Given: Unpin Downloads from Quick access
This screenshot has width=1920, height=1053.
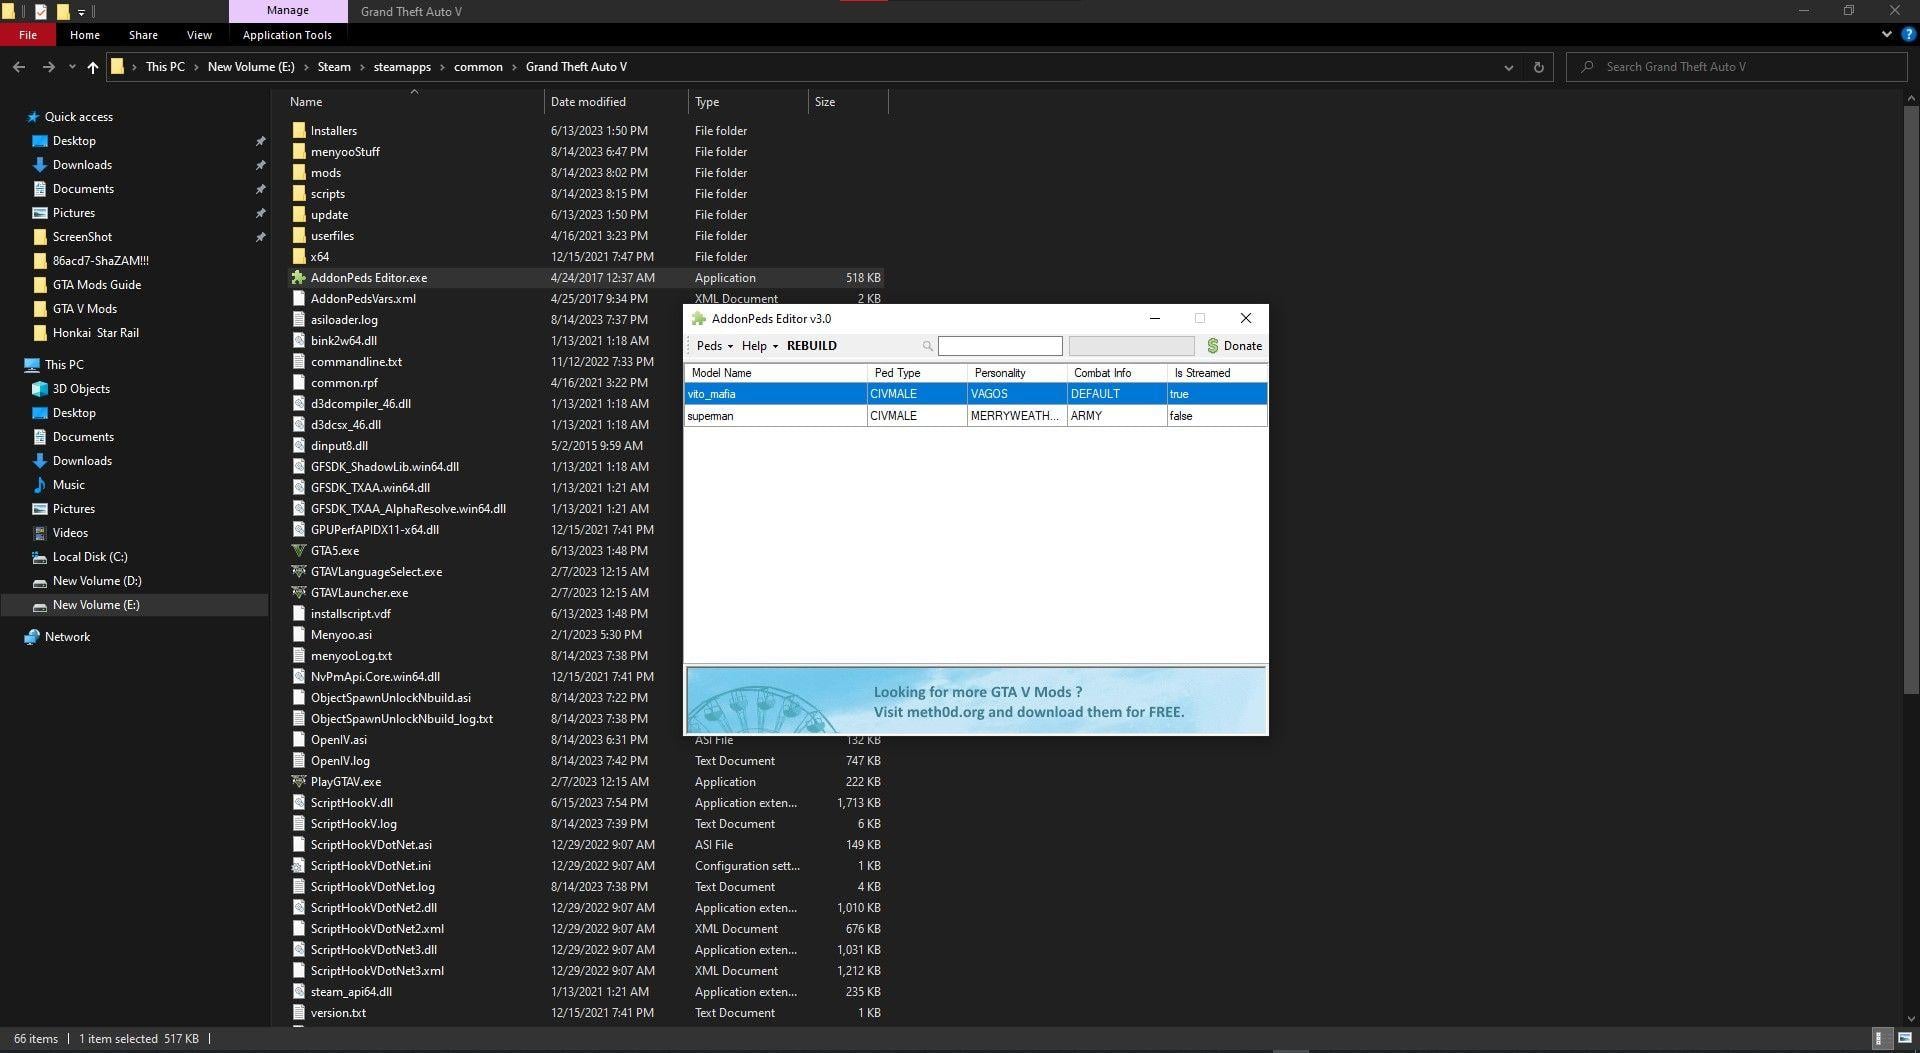Looking at the screenshot, I should click(260, 165).
